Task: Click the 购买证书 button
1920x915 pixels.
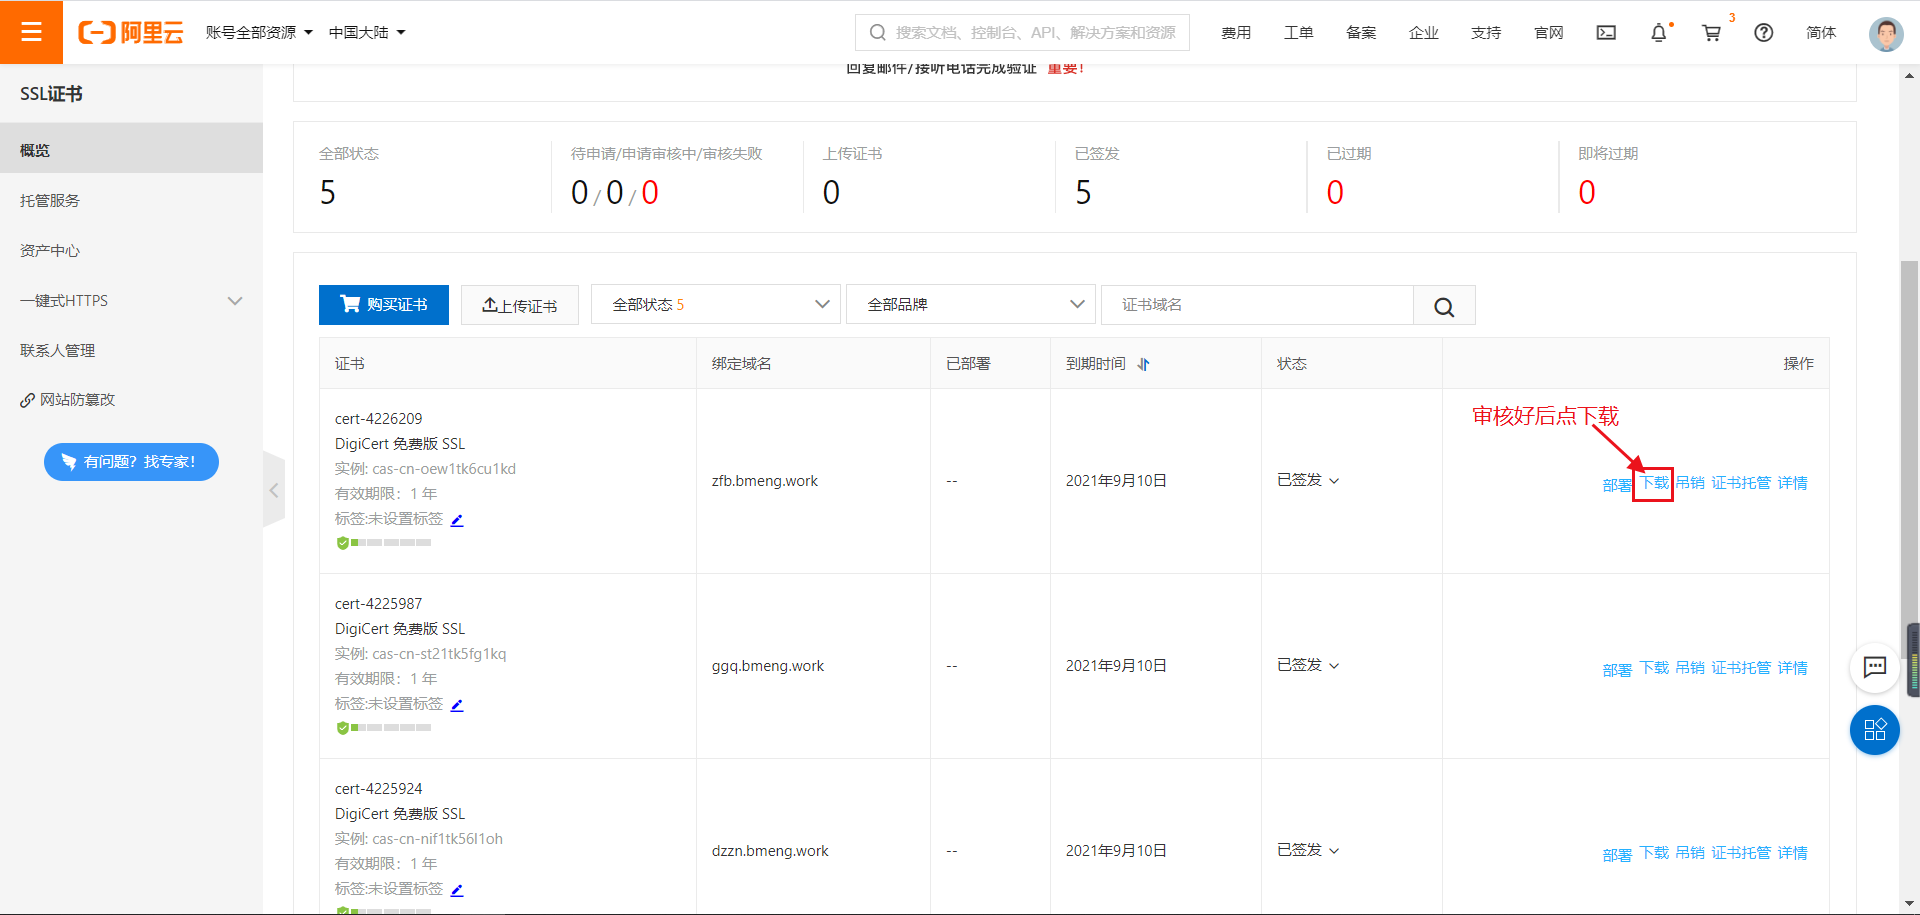Action: point(384,305)
